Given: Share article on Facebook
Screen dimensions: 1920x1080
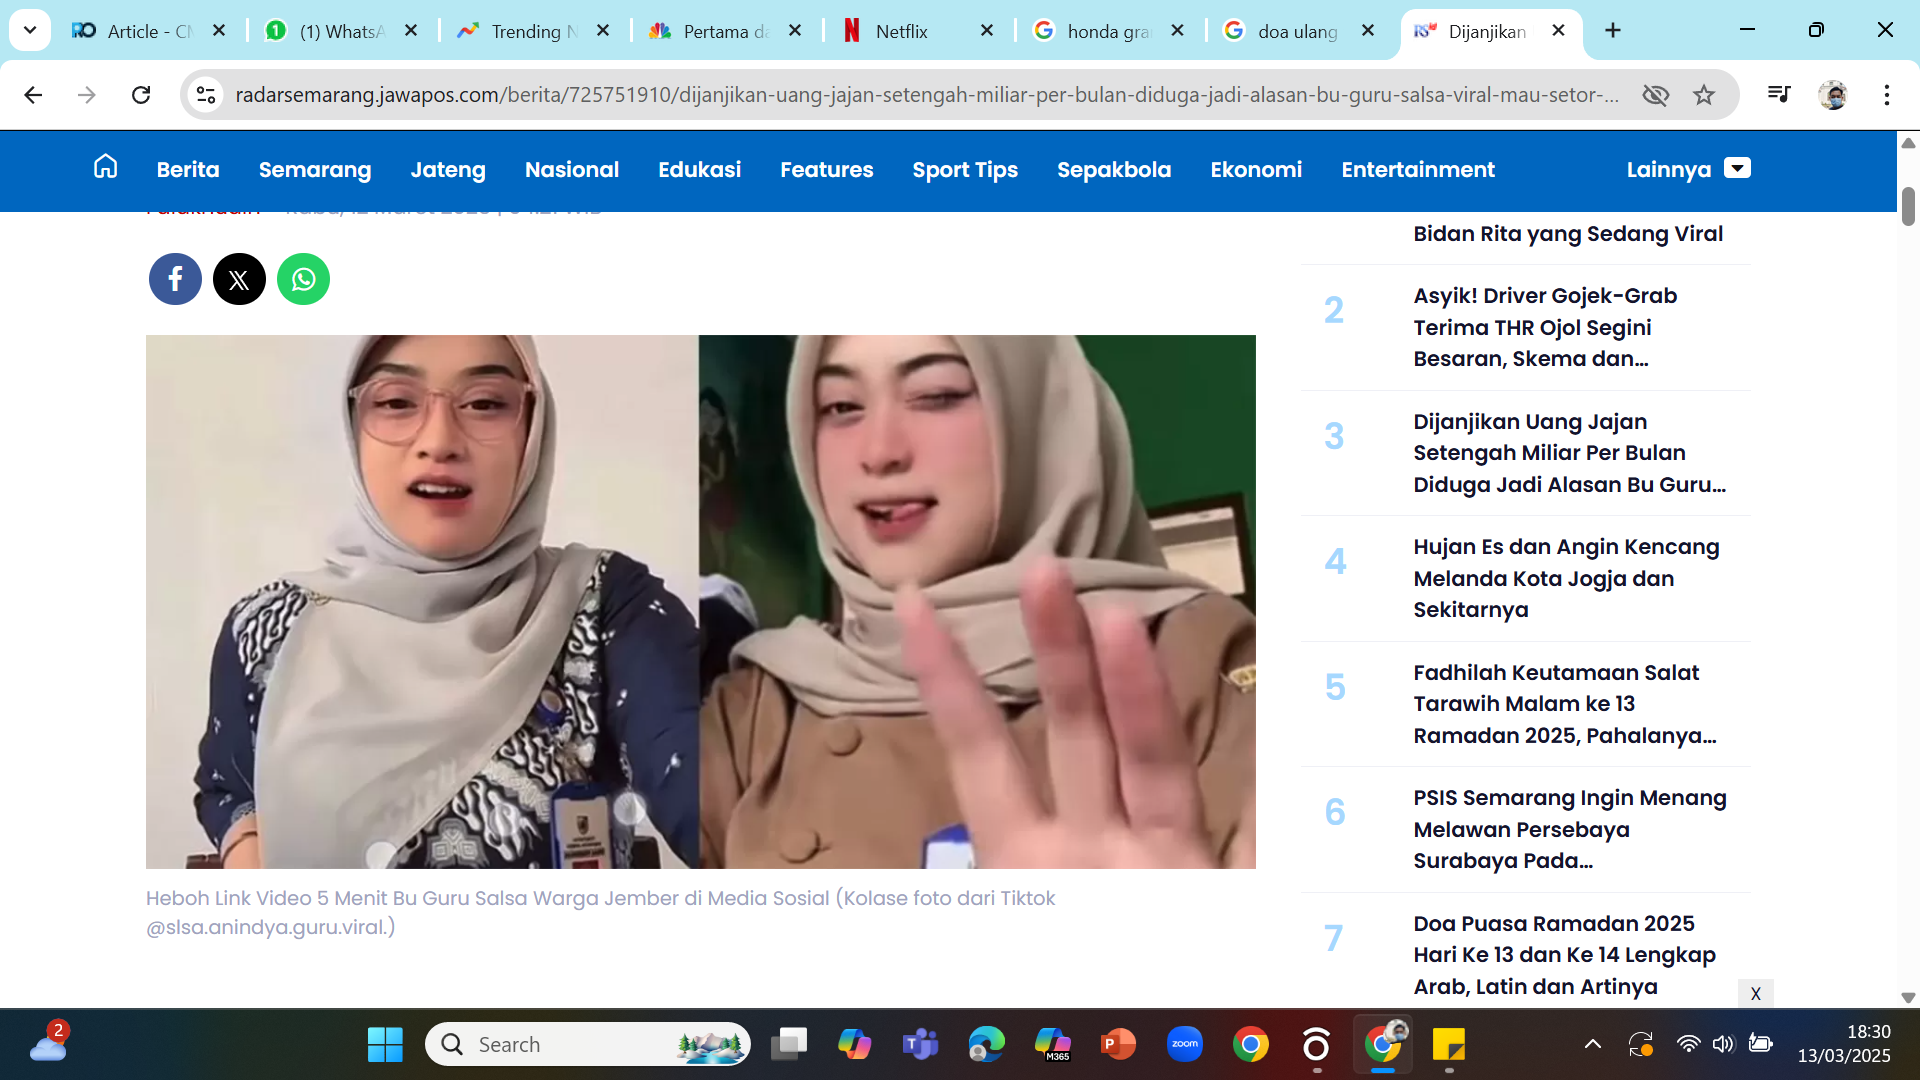Looking at the screenshot, I should 175,279.
